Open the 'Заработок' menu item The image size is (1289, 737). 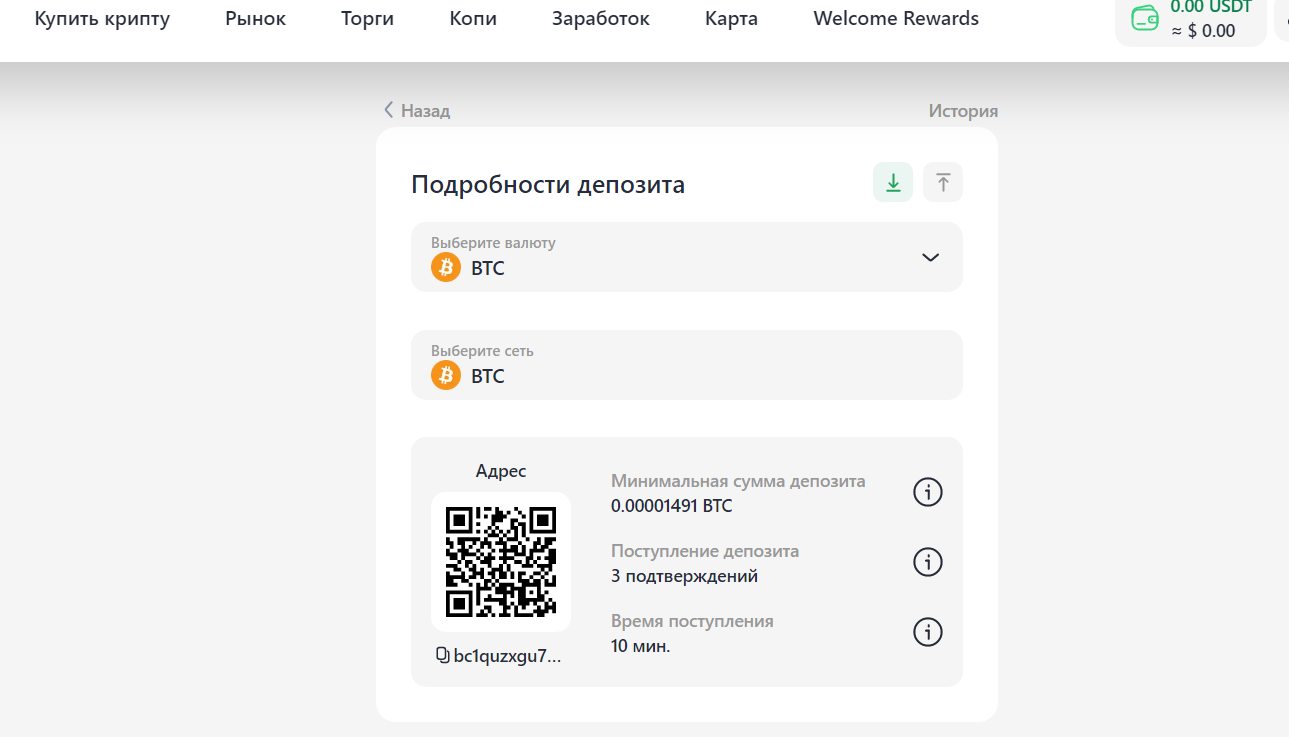pyautogui.click(x=600, y=19)
